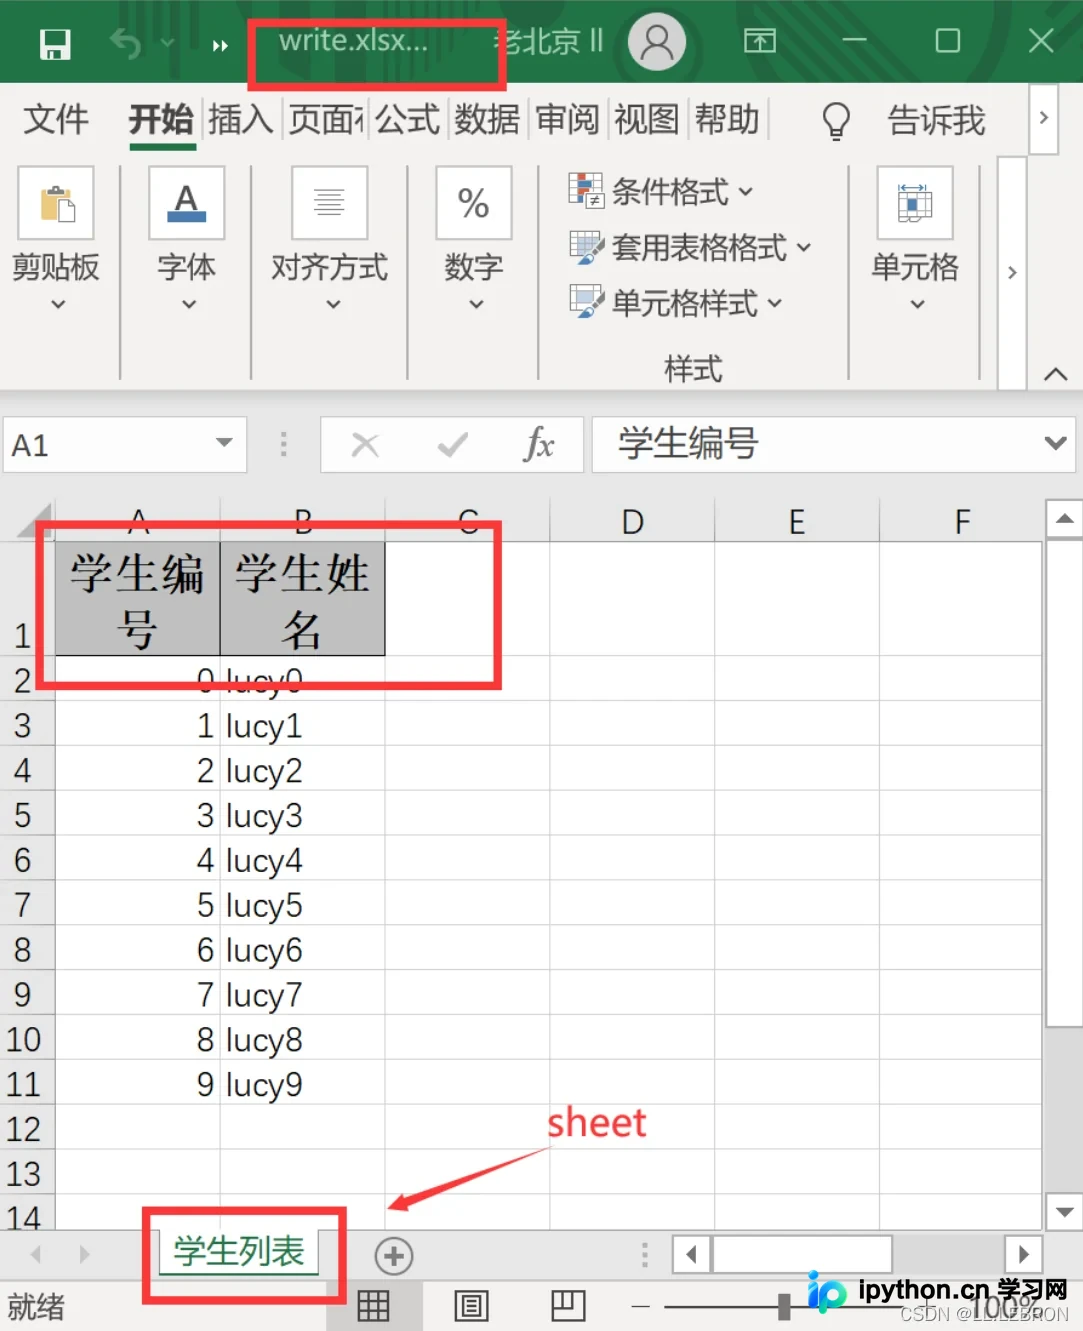The height and width of the screenshot is (1331, 1083).
Task: Click the 剪贴板 clipboard paste icon
Action: click(56, 203)
